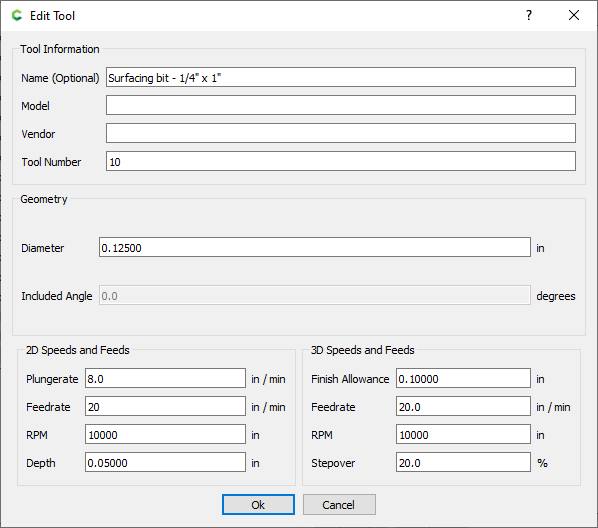Click the Carbide Create app icon in title bar
The height and width of the screenshot is (528, 598).
tap(17, 16)
